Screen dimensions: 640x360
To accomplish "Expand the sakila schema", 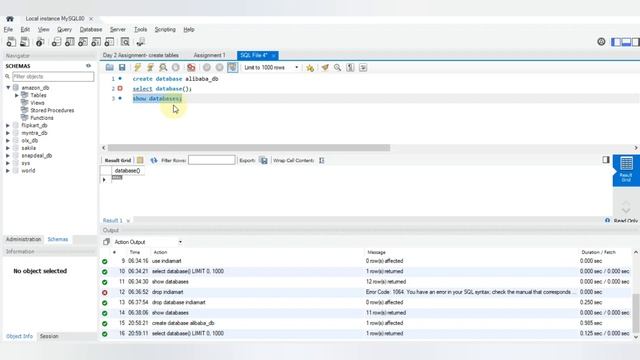I will click(x=8, y=148).
